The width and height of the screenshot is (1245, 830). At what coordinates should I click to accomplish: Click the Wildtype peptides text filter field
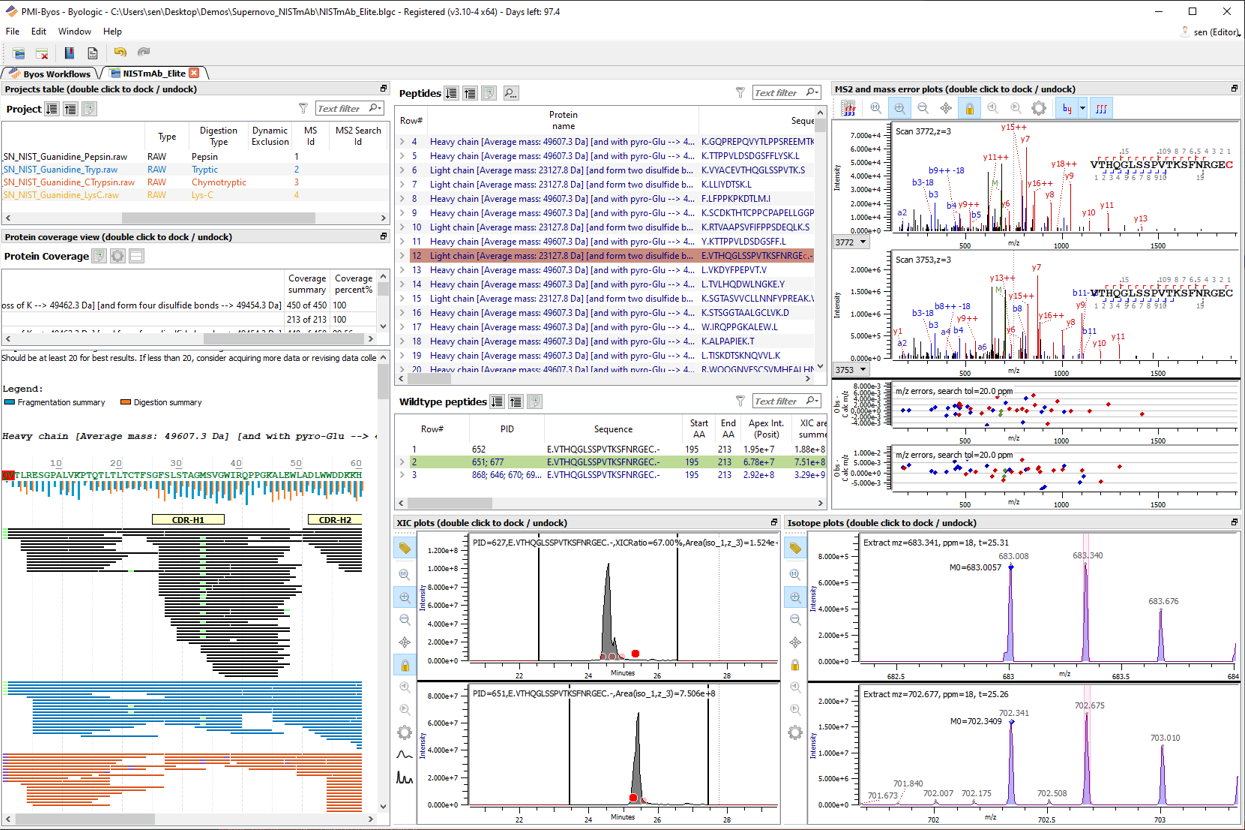click(779, 401)
